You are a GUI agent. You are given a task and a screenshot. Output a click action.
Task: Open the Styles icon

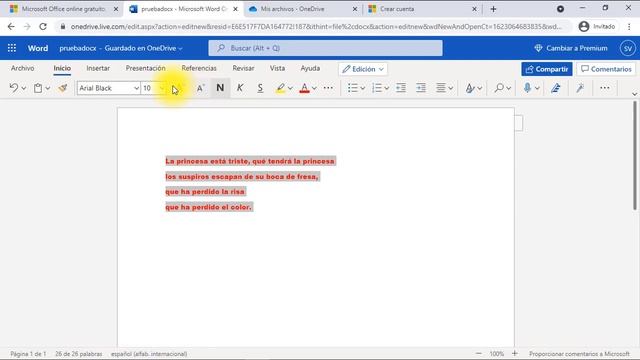click(470, 88)
